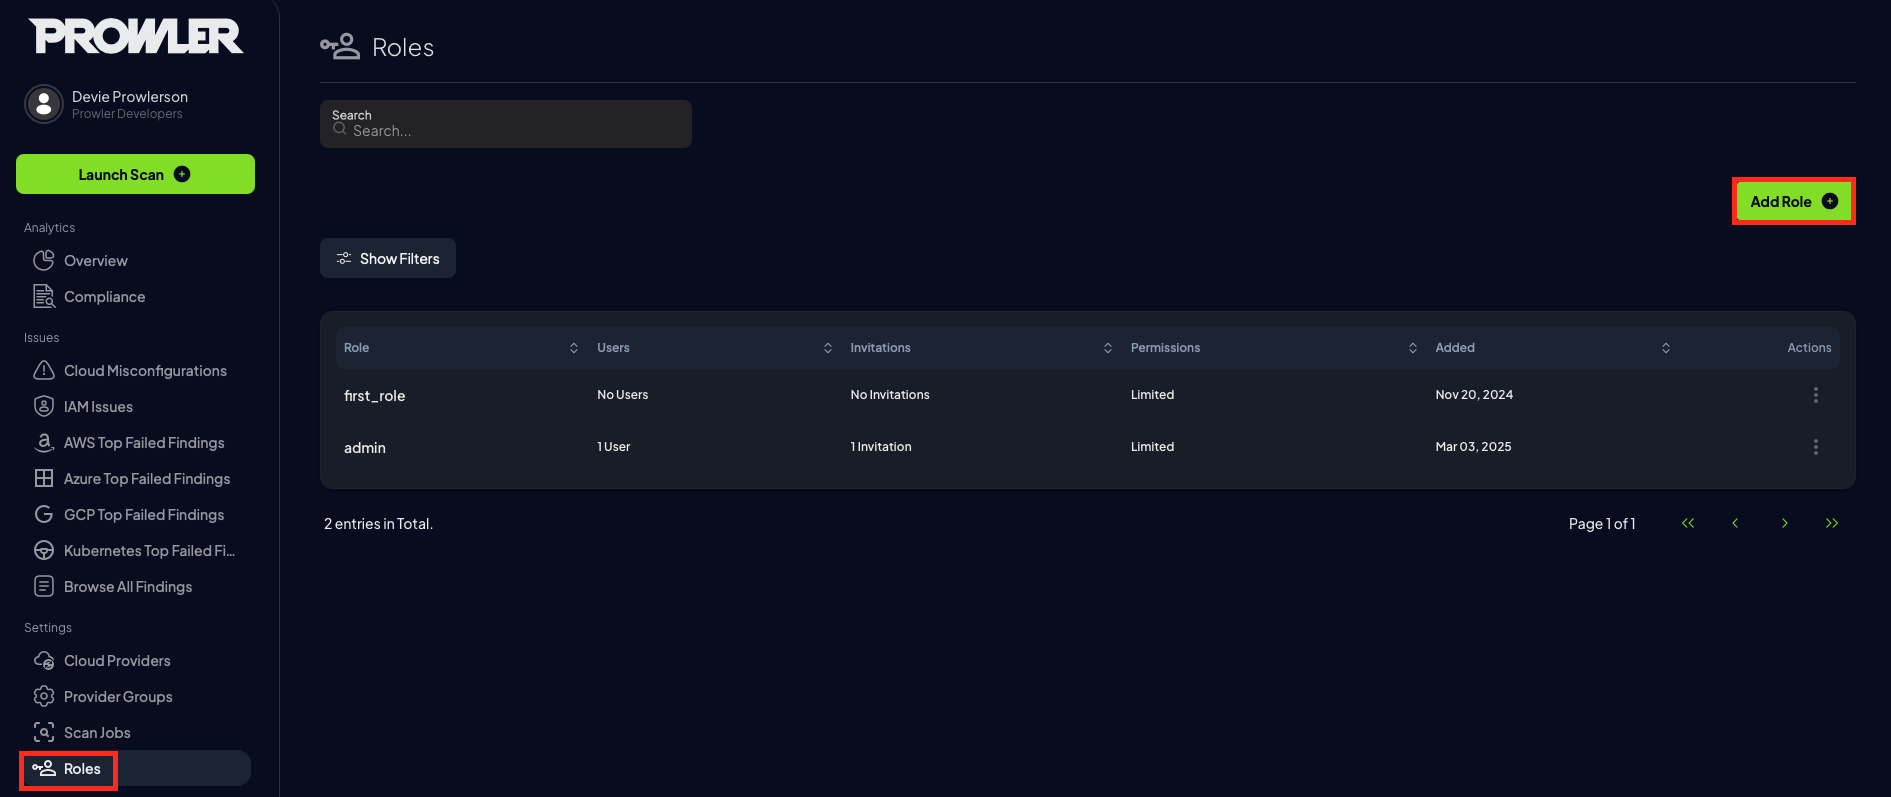Click the Roles key-user sidebar icon
Image resolution: width=1891 pixels, height=797 pixels.
click(x=44, y=768)
